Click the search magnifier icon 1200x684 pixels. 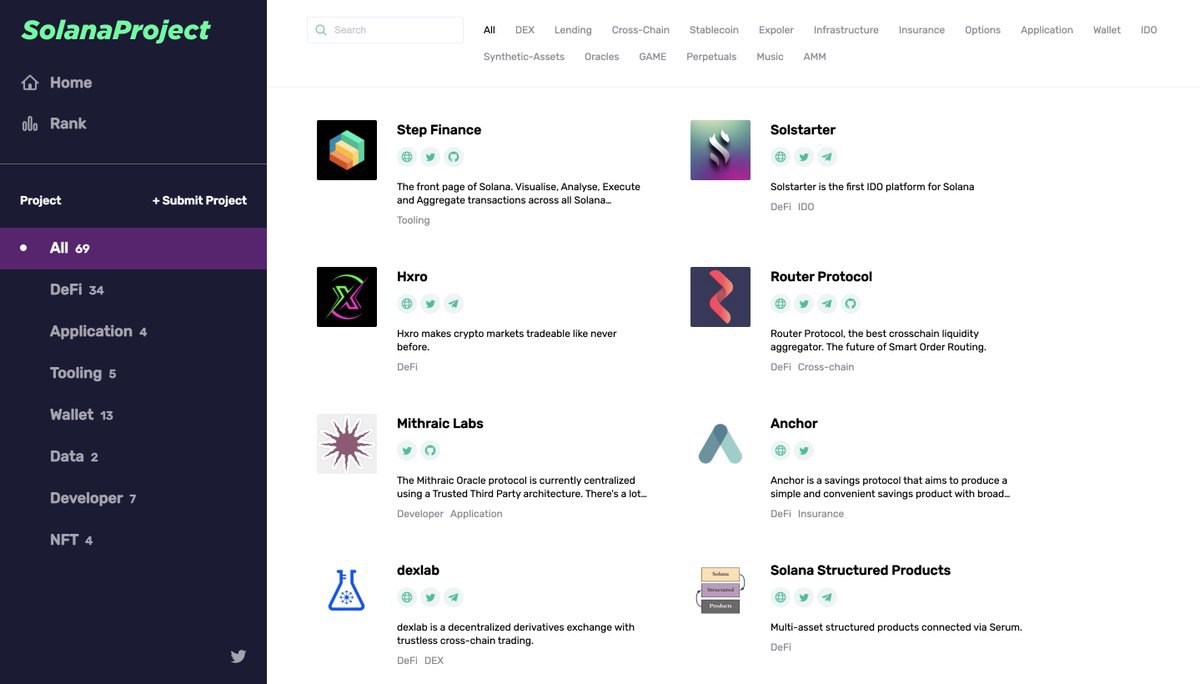321,30
